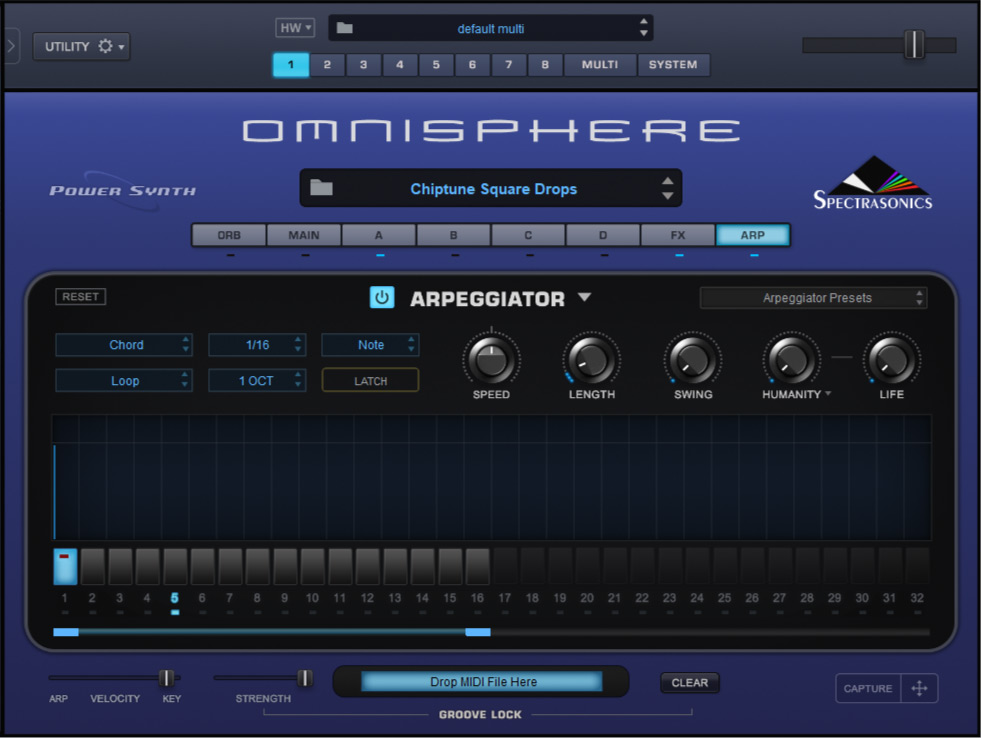Click the Spectrasonics logo

(x=873, y=183)
